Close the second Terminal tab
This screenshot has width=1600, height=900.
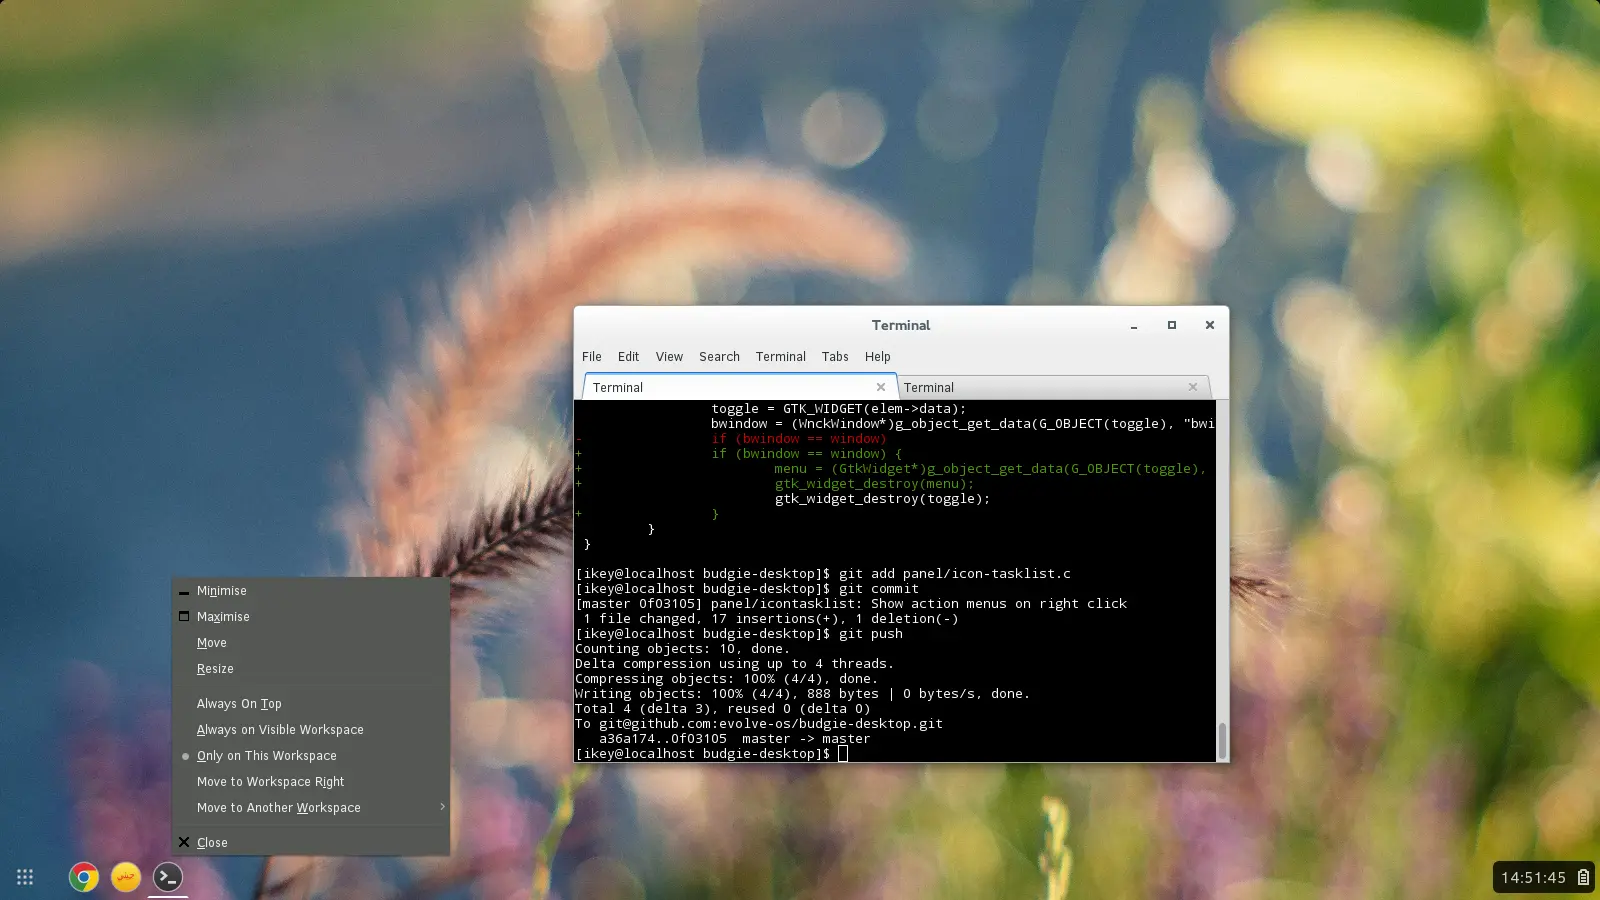click(x=1193, y=387)
